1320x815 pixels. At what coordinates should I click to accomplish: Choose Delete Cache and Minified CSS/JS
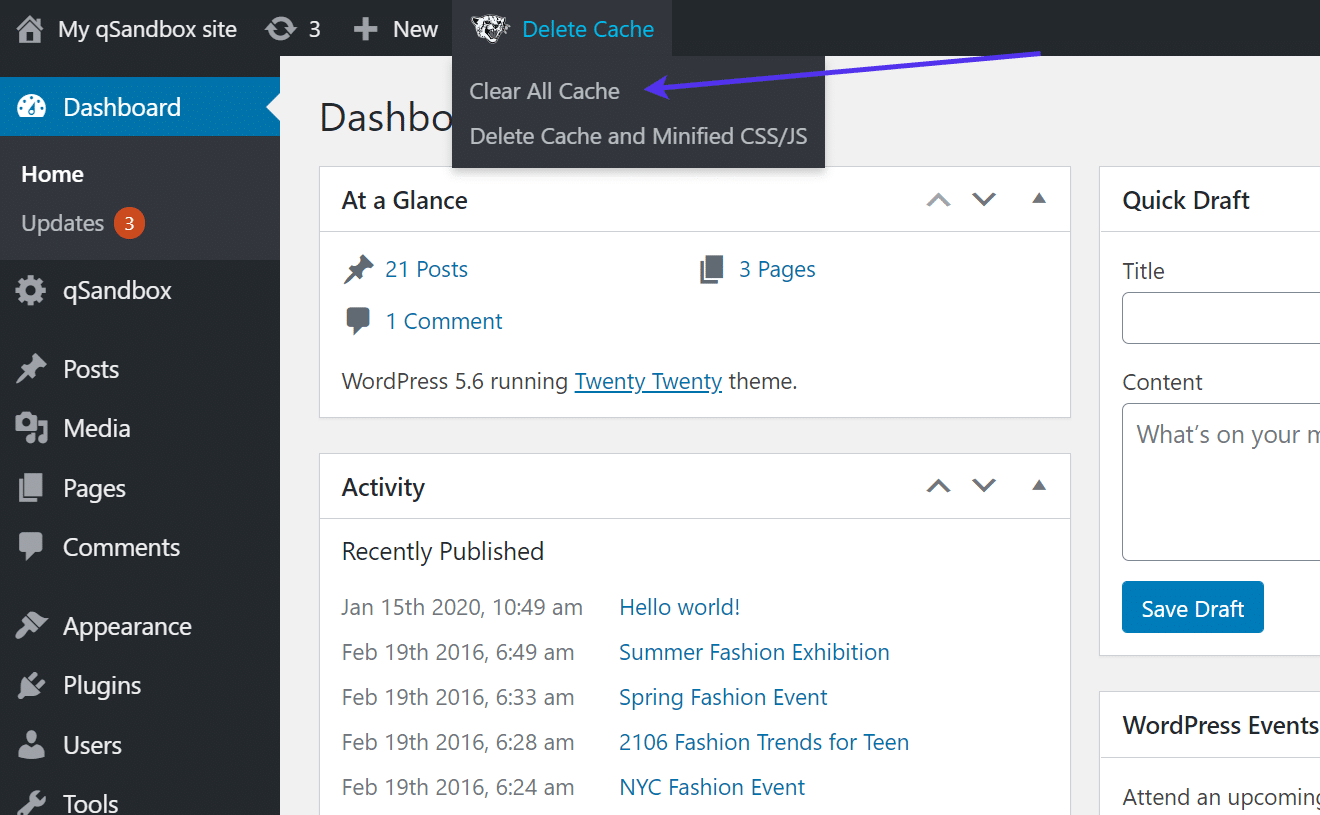pos(638,136)
